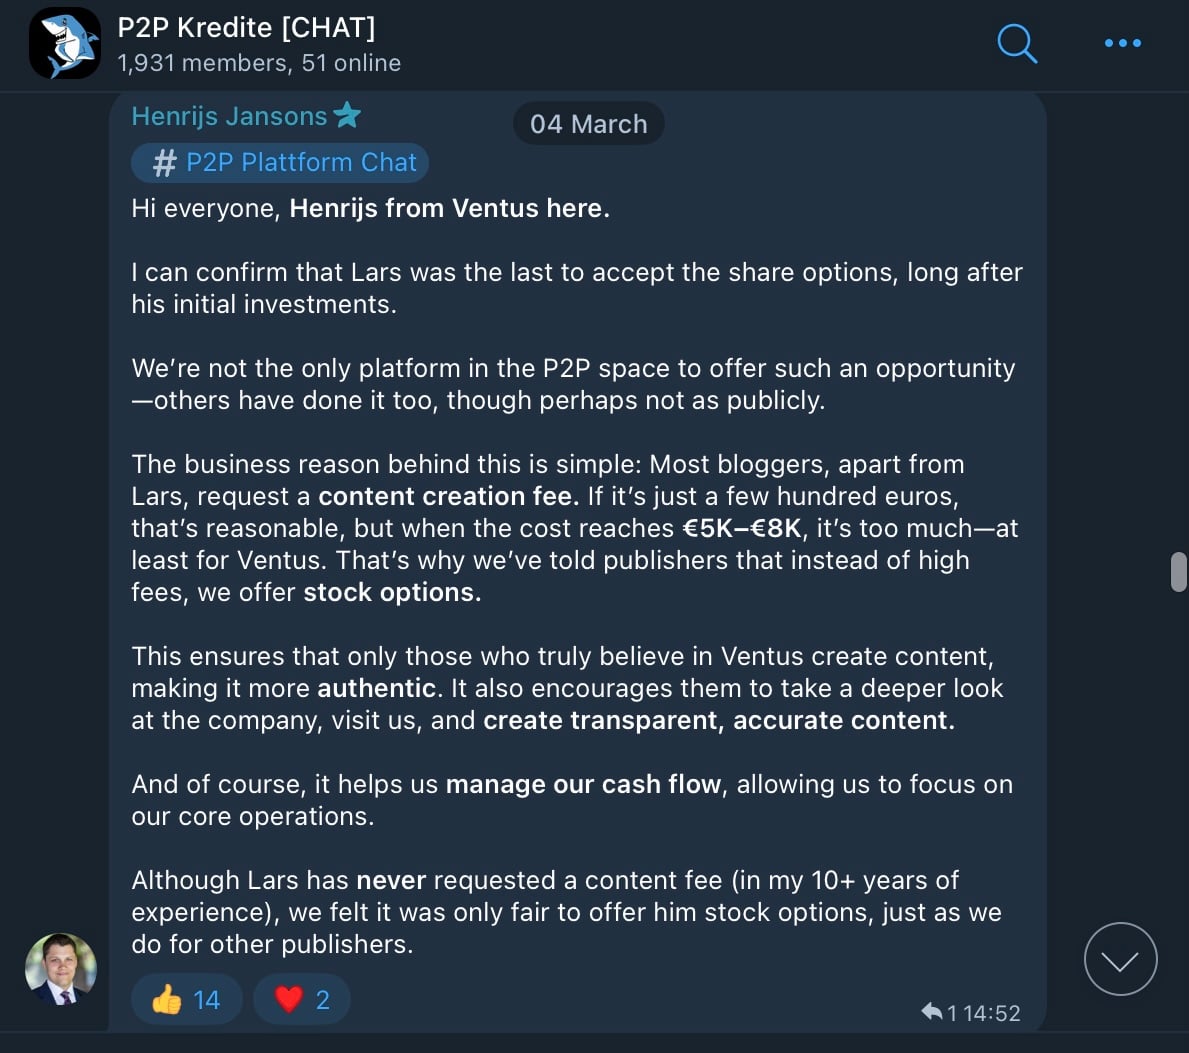Open the search icon in the chat header
The width and height of the screenshot is (1189, 1053).
(x=1017, y=44)
